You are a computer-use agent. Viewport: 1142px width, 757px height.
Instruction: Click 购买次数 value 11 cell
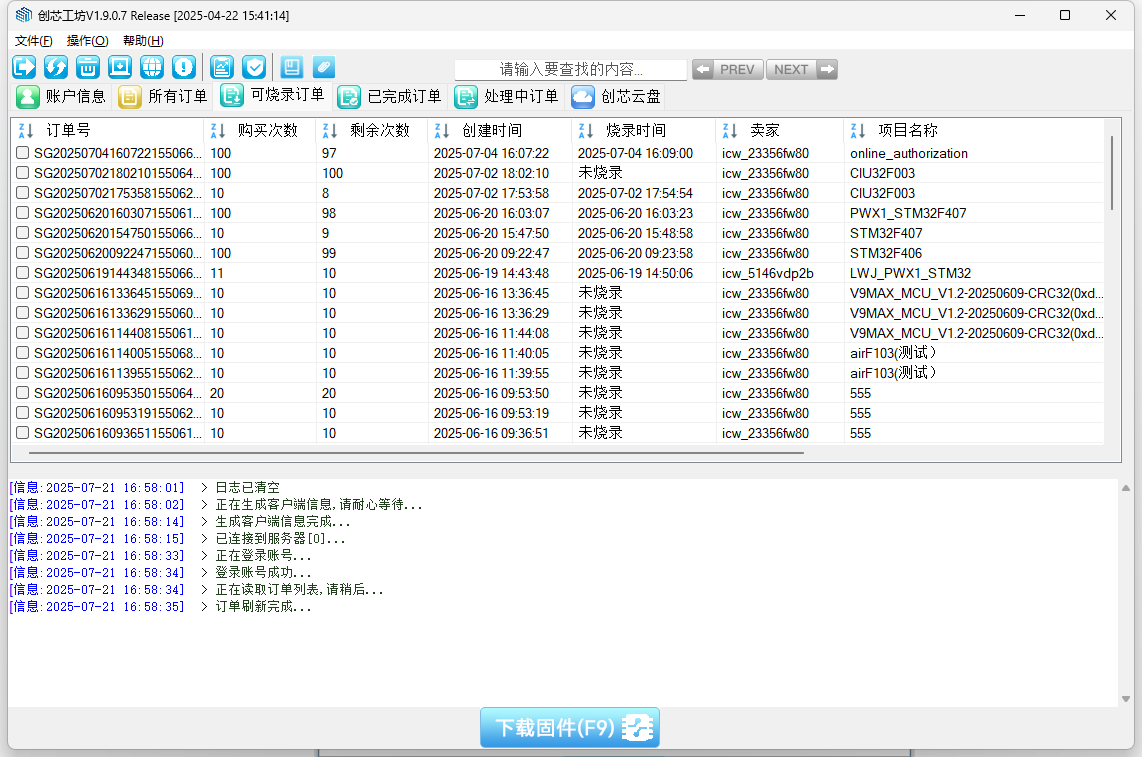coord(217,273)
